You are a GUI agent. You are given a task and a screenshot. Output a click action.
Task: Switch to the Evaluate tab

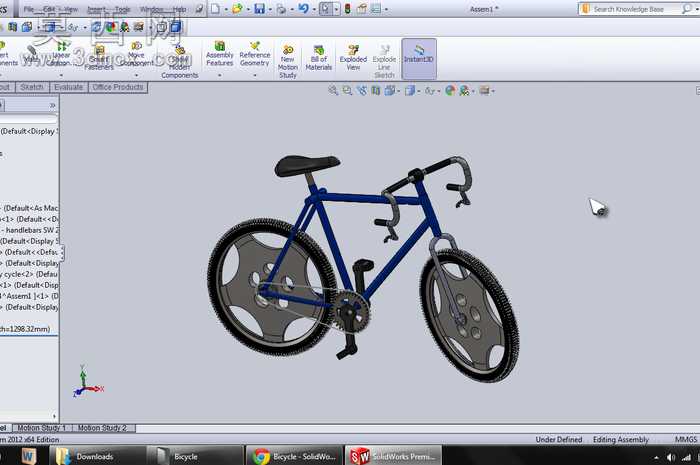68,87
